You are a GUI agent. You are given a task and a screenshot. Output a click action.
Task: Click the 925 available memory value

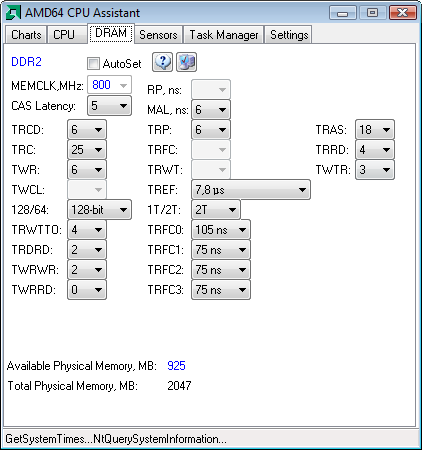(x=176, y=366)
